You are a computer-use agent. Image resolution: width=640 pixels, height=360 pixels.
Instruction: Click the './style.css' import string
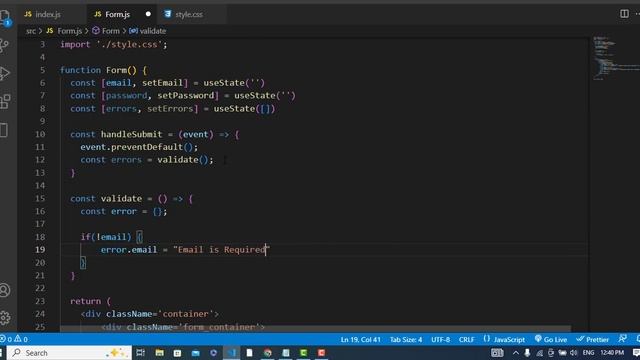pyautogui.click(x=129, y=44)
